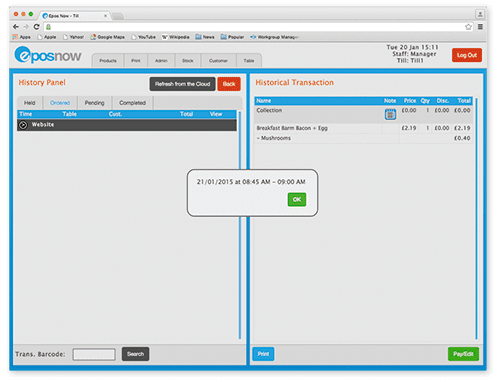Viewport: 500px width, 382px height.
Task: Click Refresh from the Cloud
Action: (182, 84)
